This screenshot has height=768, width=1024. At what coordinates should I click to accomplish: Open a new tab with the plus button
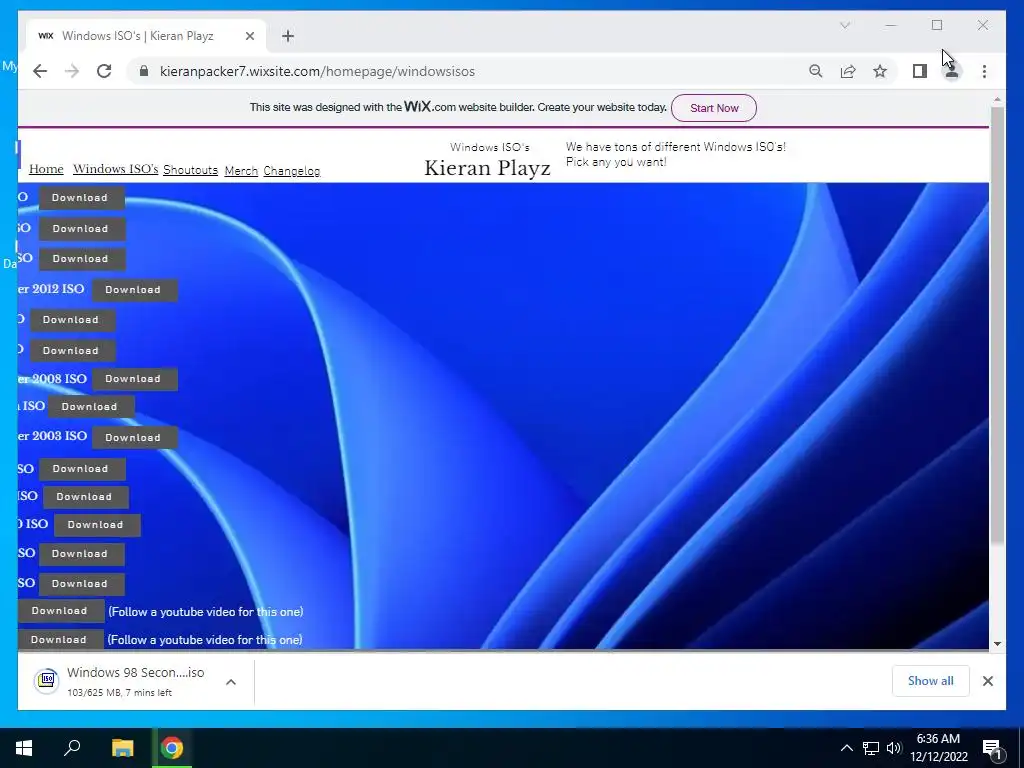click(x=288, y=36)
